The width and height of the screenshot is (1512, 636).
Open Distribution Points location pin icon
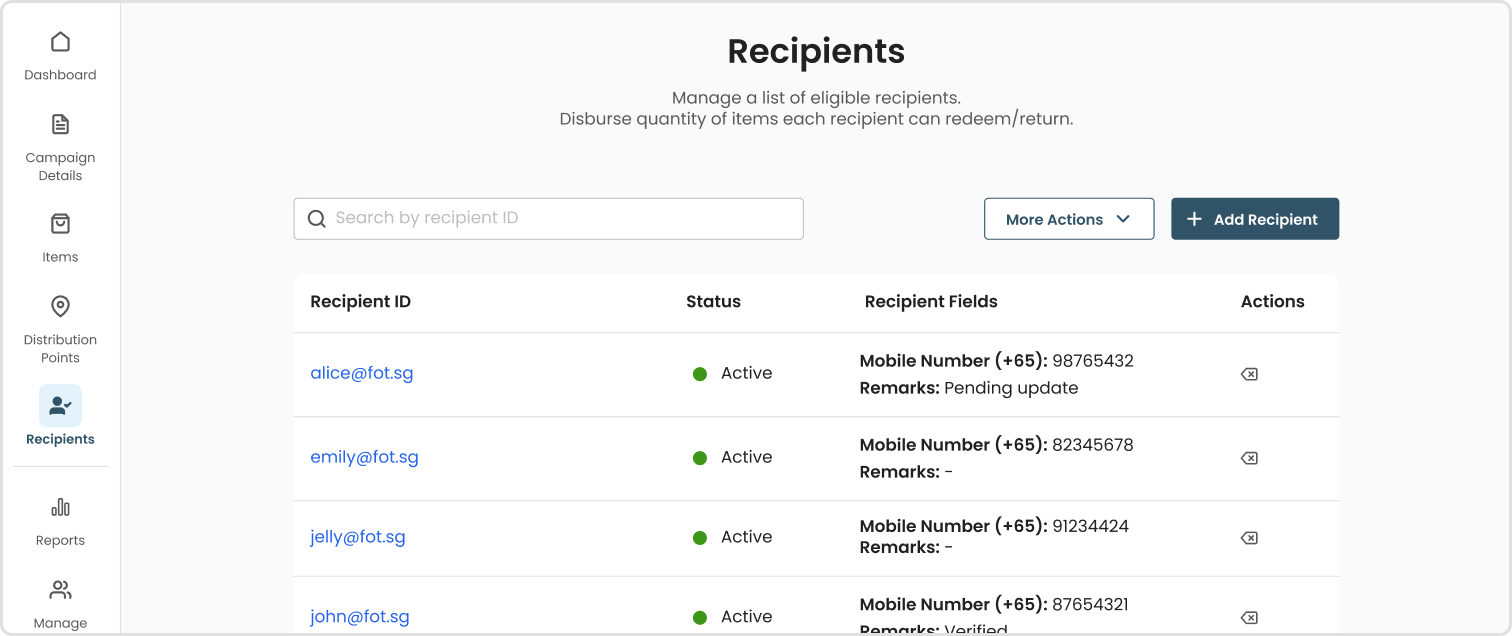60,306
